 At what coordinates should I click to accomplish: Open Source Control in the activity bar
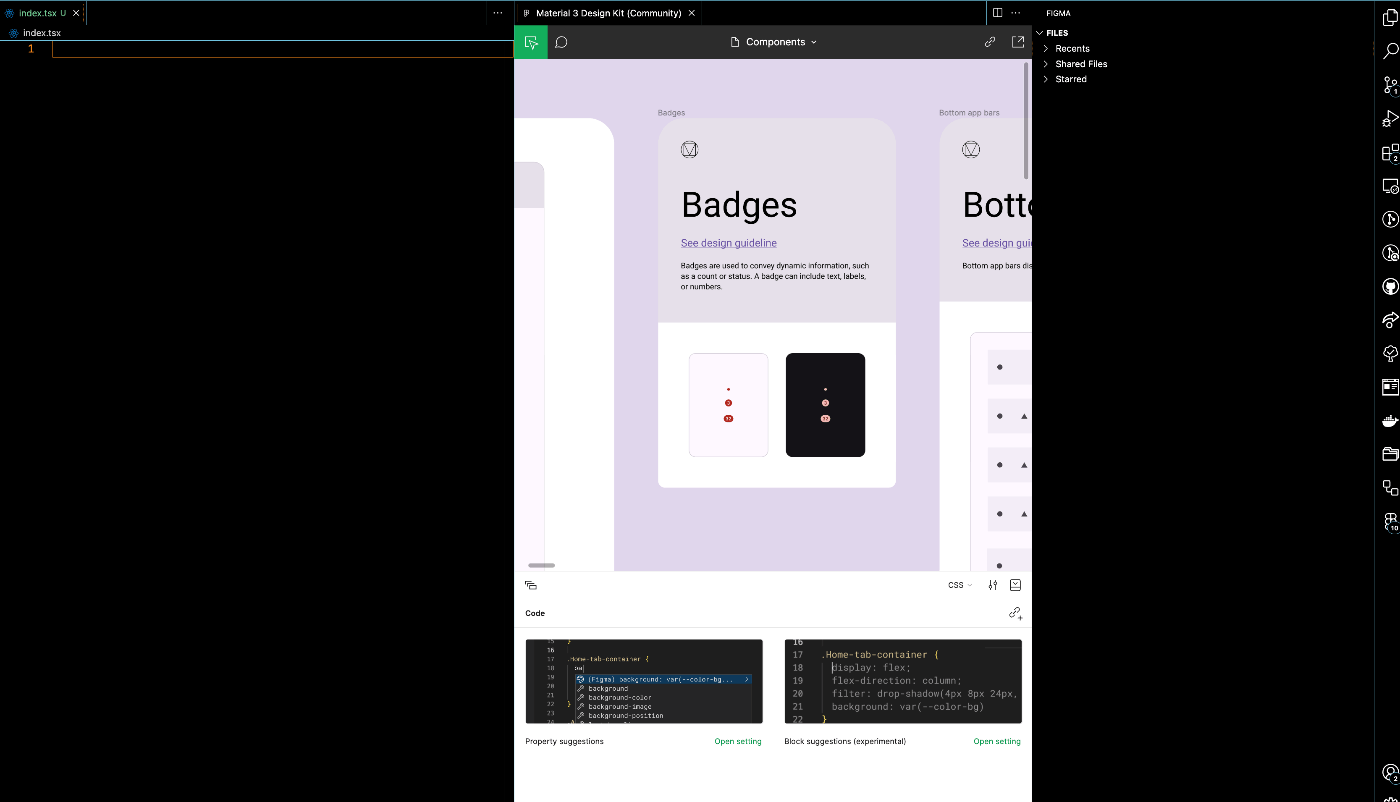[1390, 85]
